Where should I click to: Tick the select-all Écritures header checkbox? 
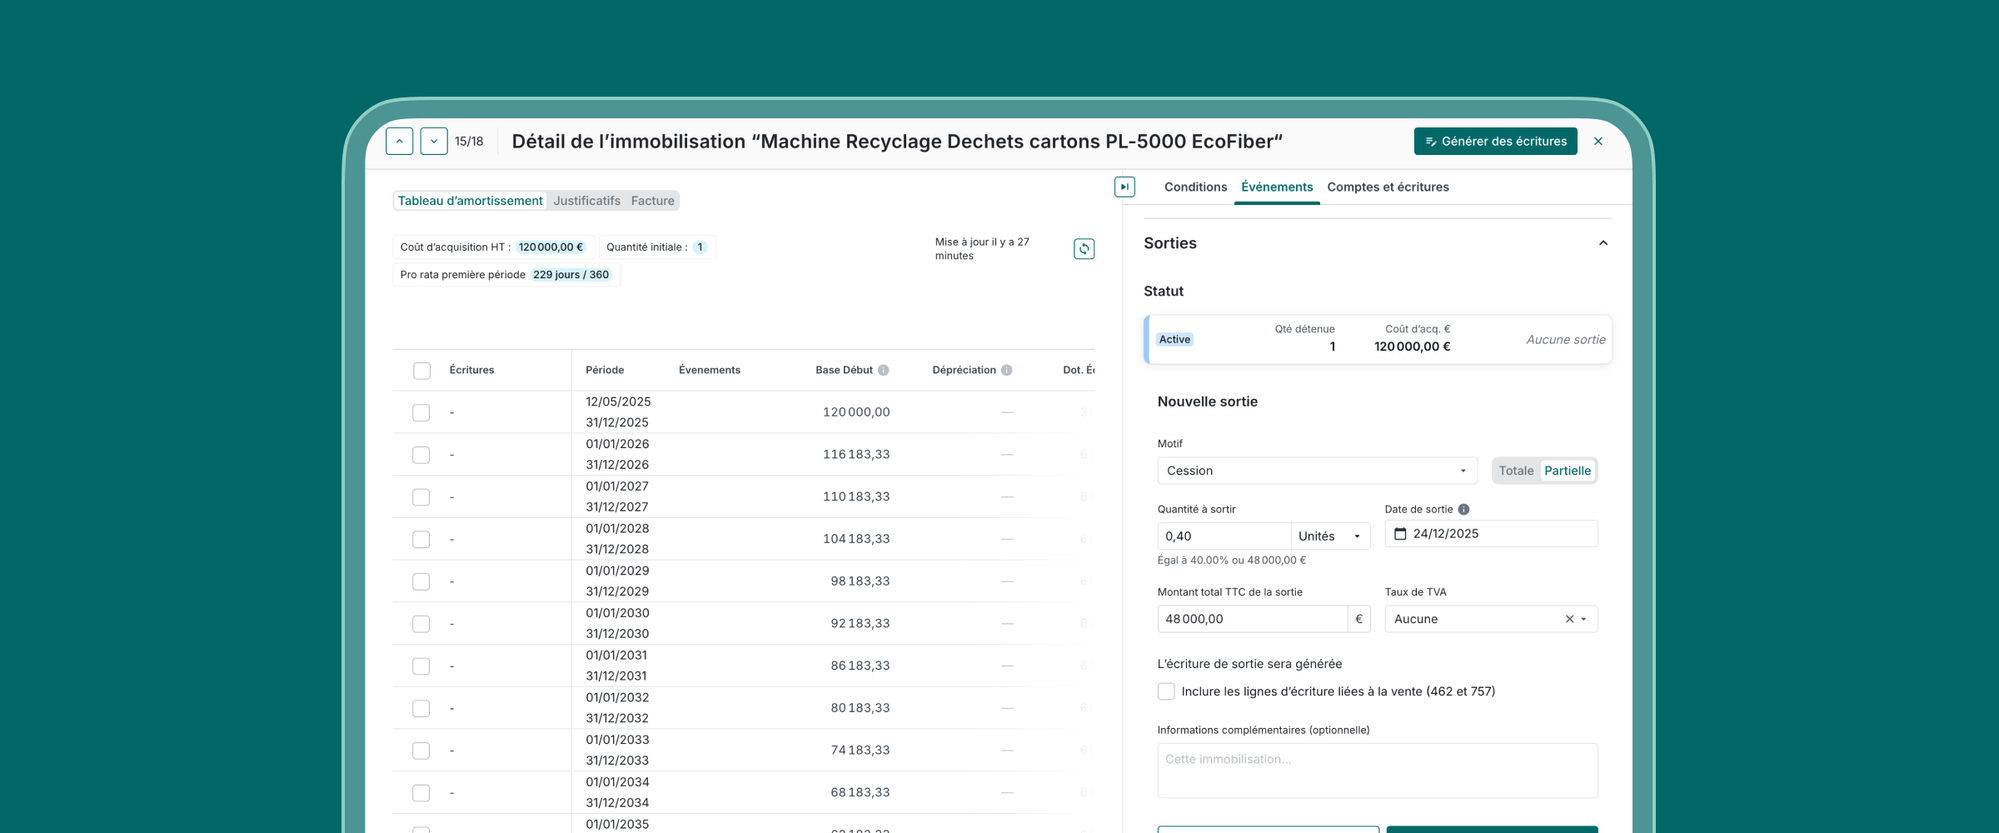pyautogui.click(x=422, y=371)
